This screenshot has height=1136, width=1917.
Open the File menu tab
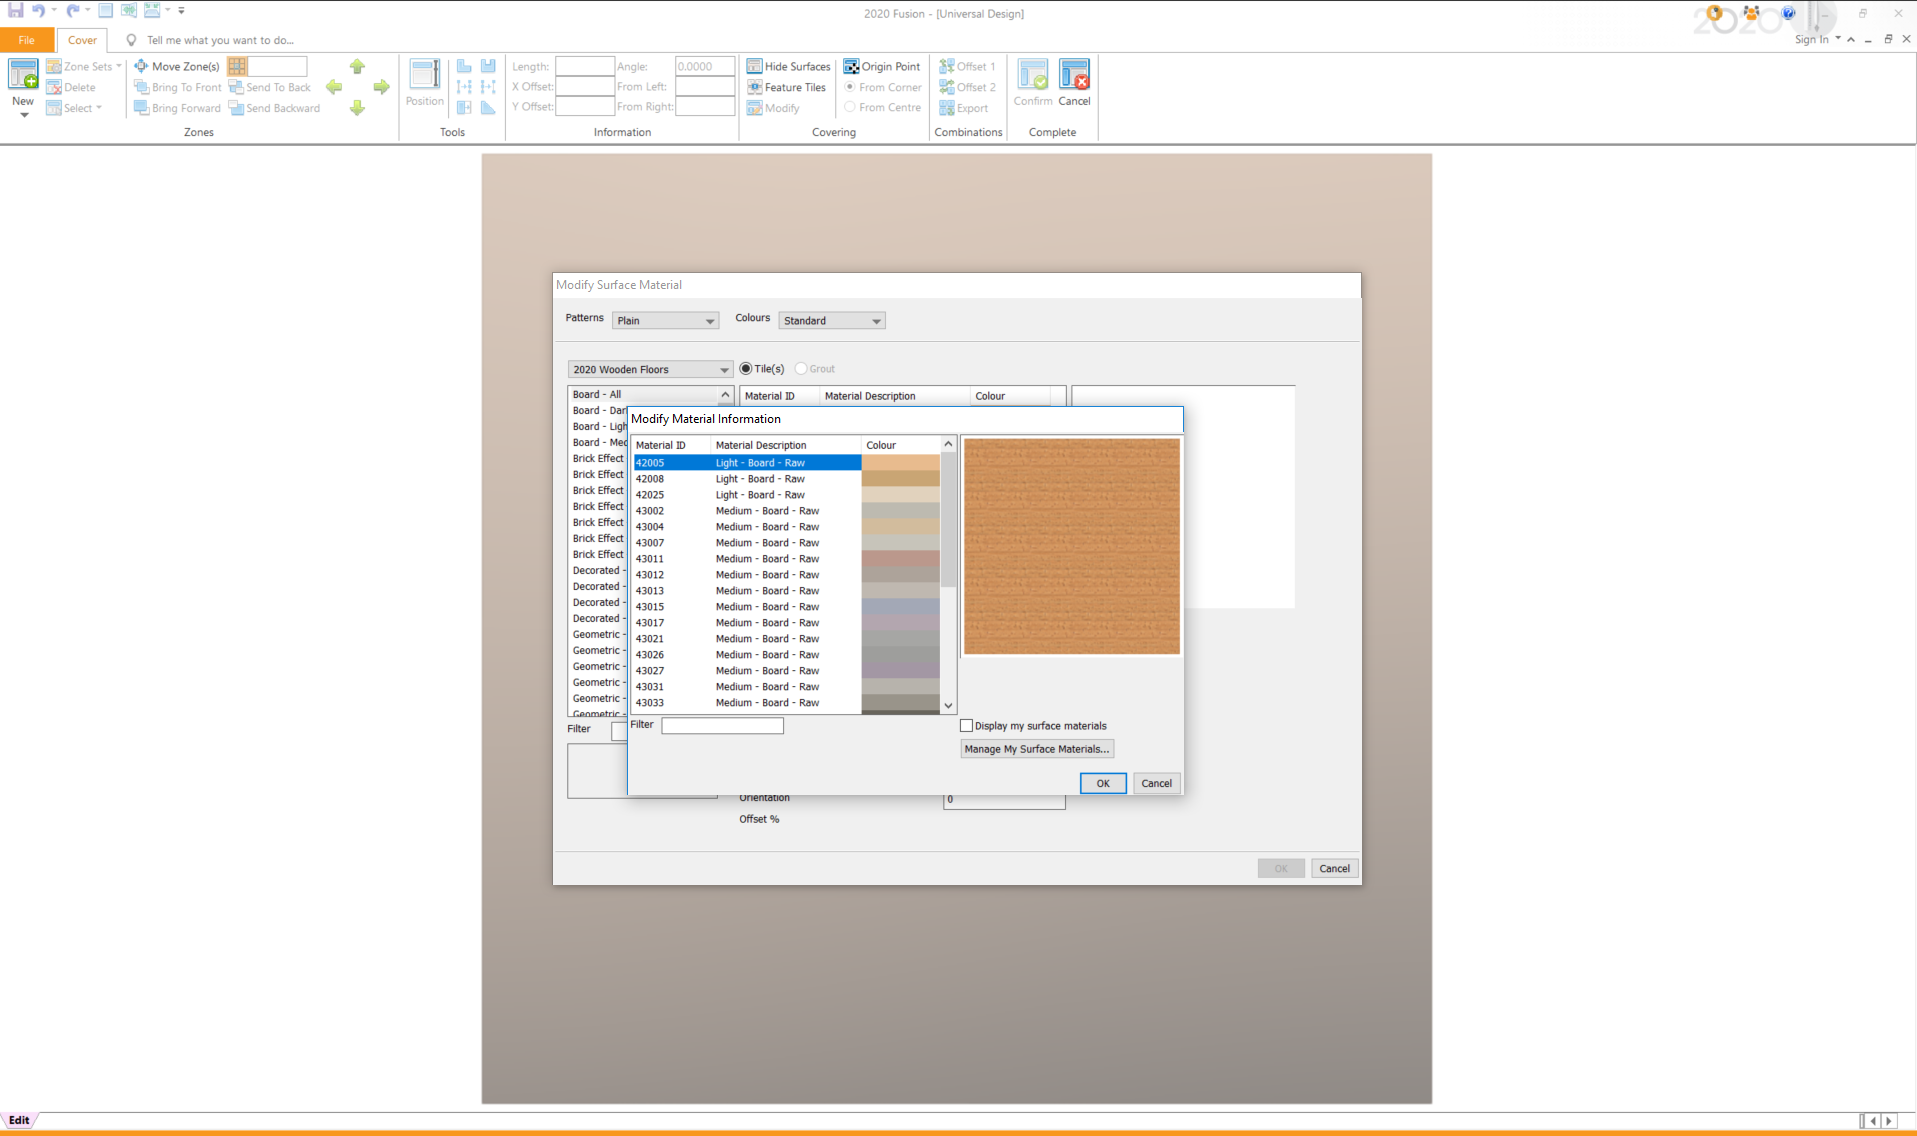pos(27,40)
